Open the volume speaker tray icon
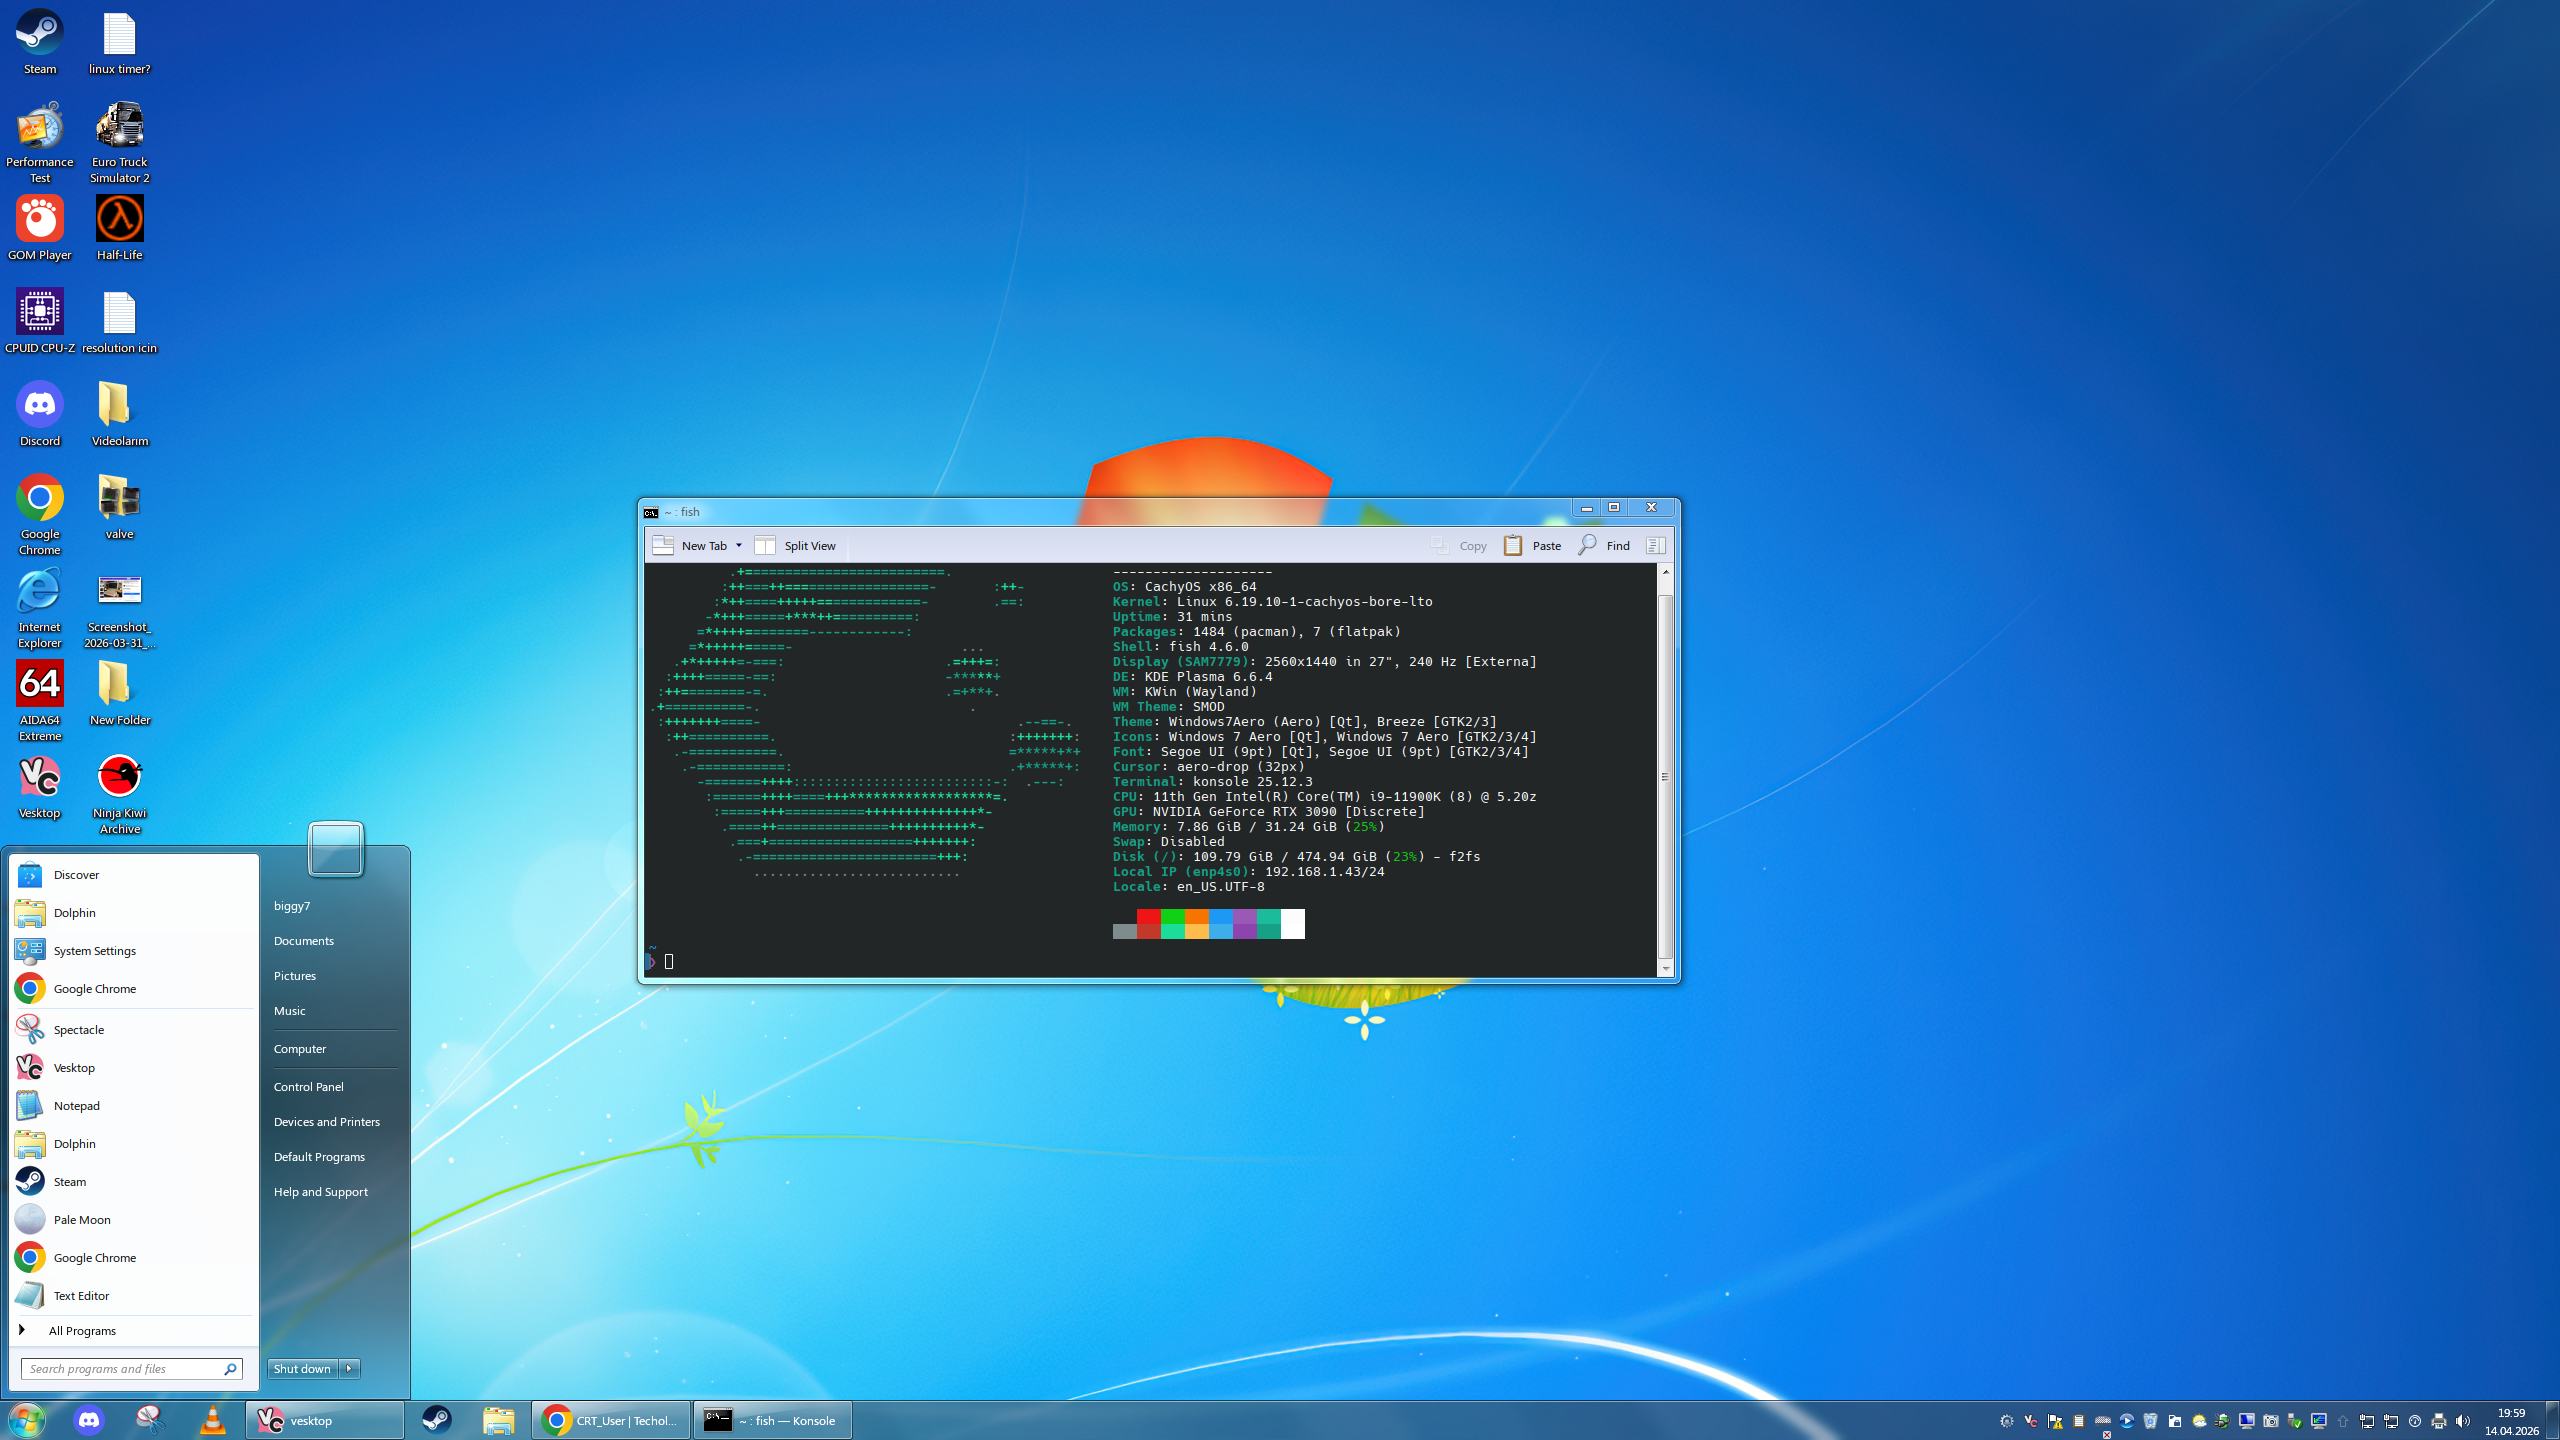 point(2463,1421)
